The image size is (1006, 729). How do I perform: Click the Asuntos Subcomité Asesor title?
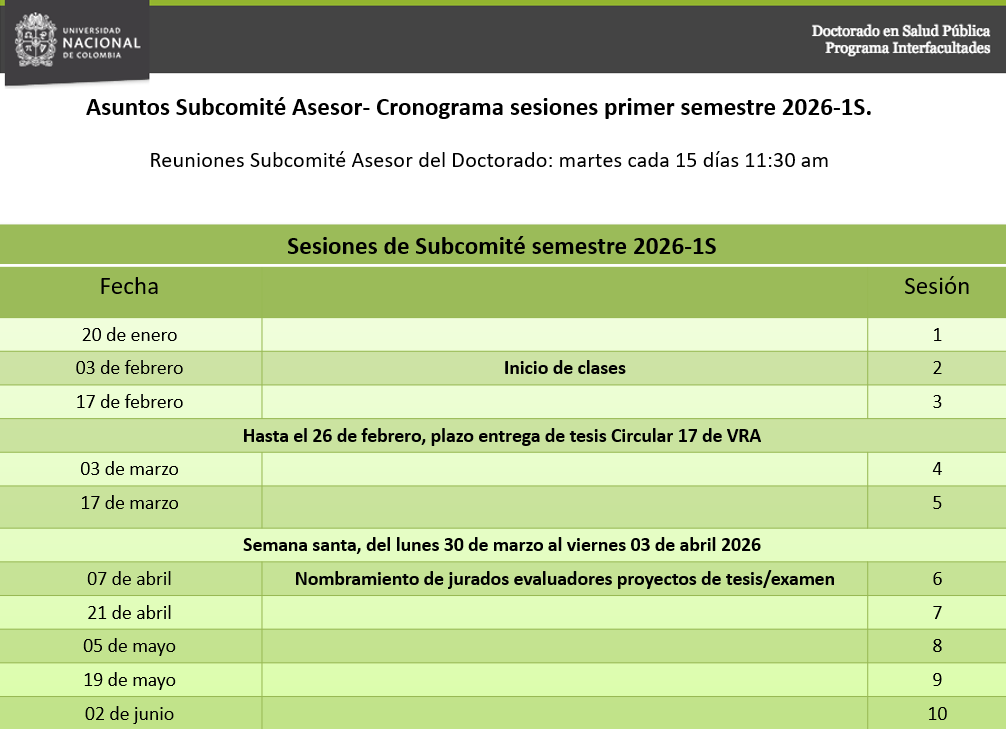coord(479,107)
